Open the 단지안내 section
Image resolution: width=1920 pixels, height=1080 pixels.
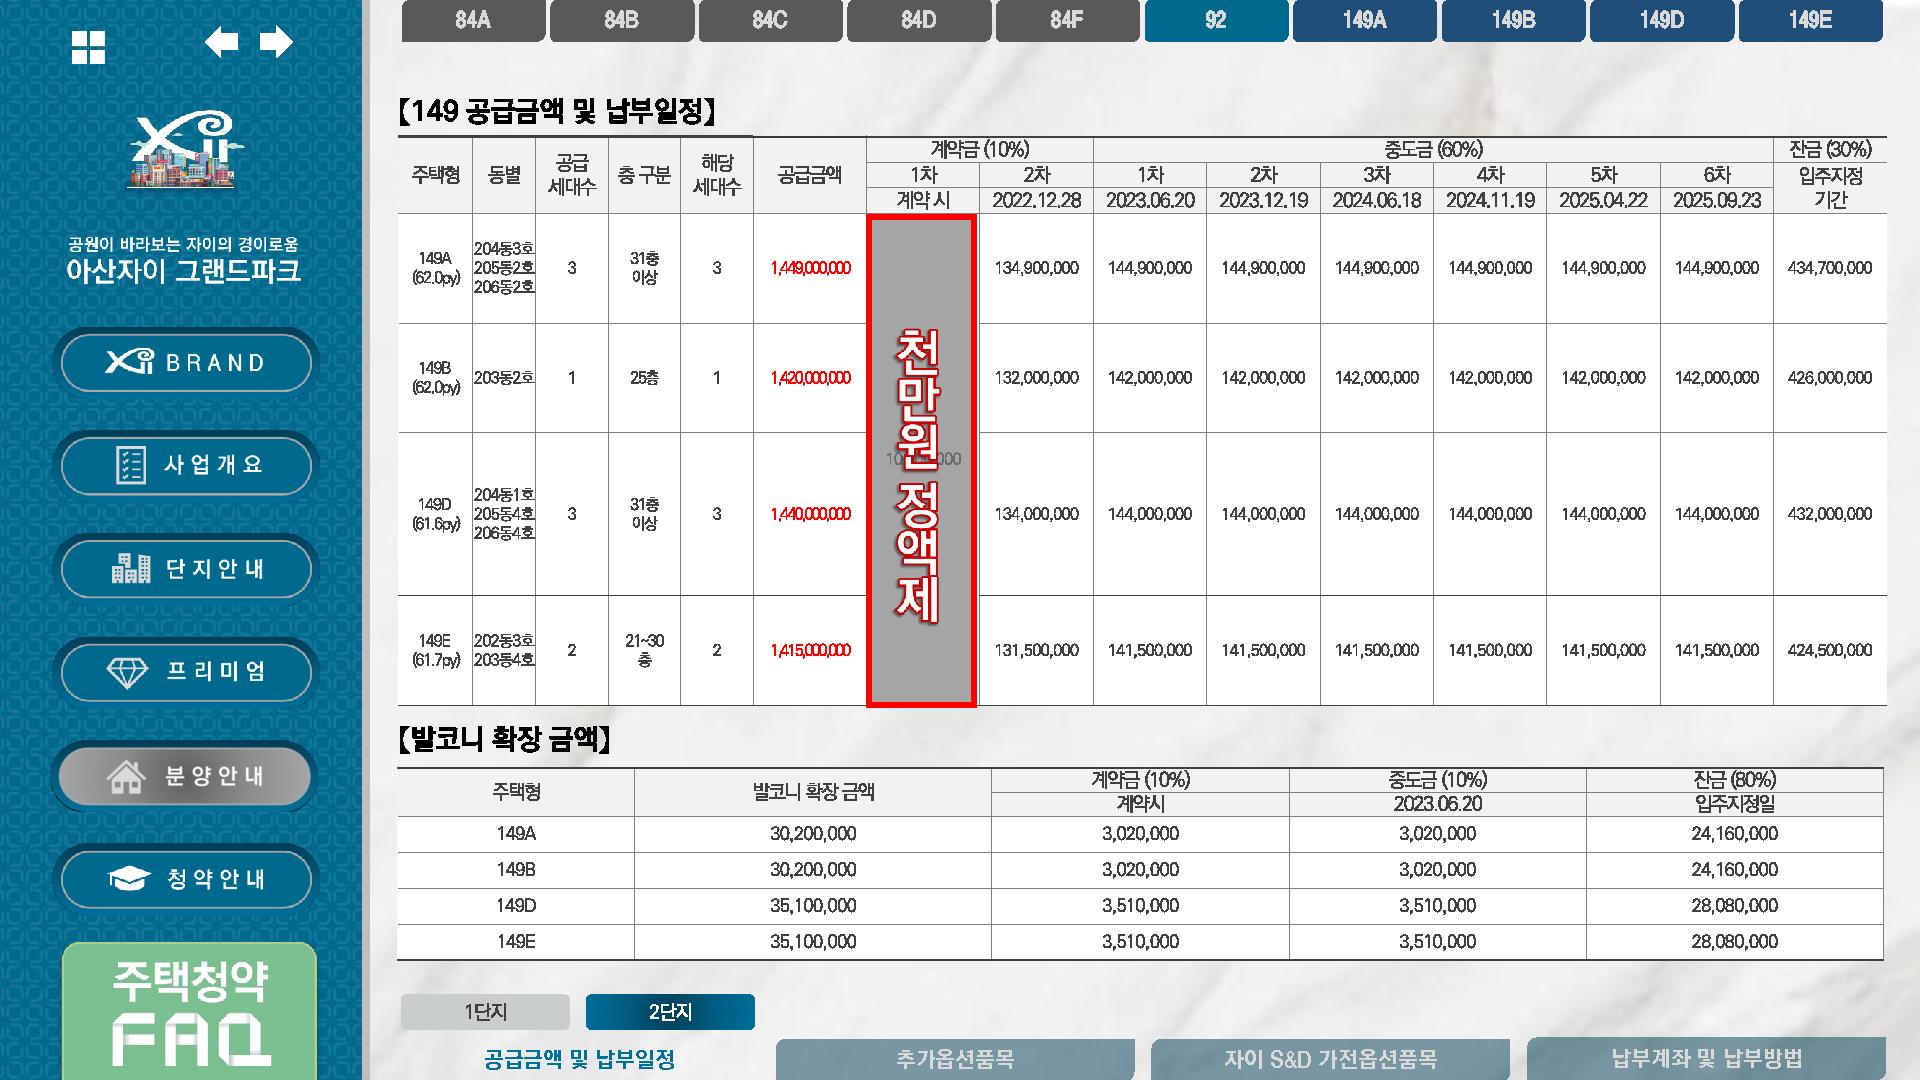(x=186, y=569)
